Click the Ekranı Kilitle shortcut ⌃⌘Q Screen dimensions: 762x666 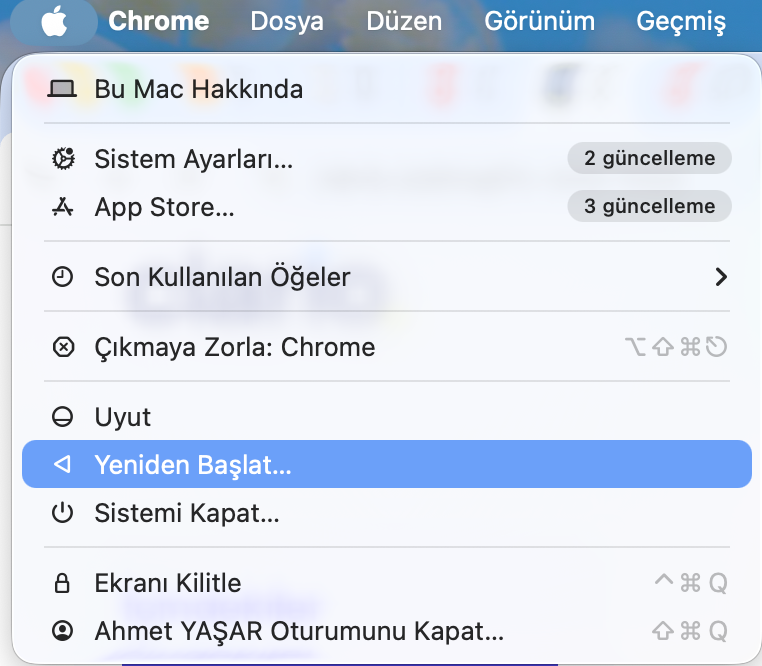click(691, 583)
